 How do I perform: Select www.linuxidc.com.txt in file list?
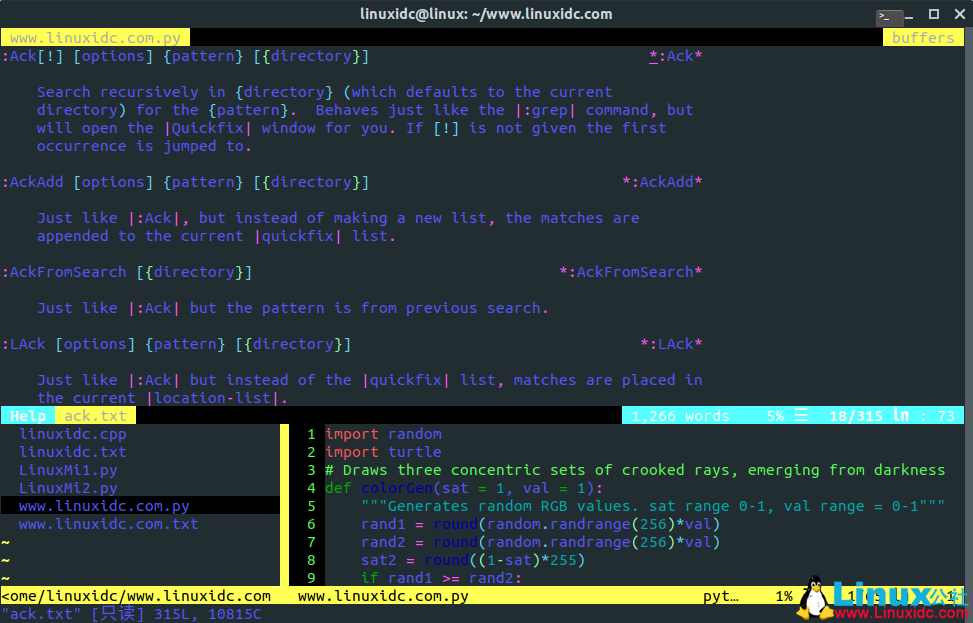pos(108,524)
